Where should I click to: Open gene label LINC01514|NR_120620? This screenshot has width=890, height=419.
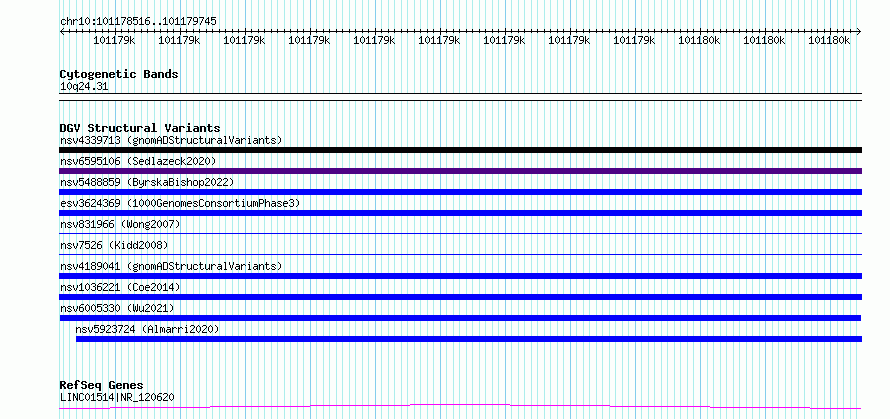click(117, 397)
